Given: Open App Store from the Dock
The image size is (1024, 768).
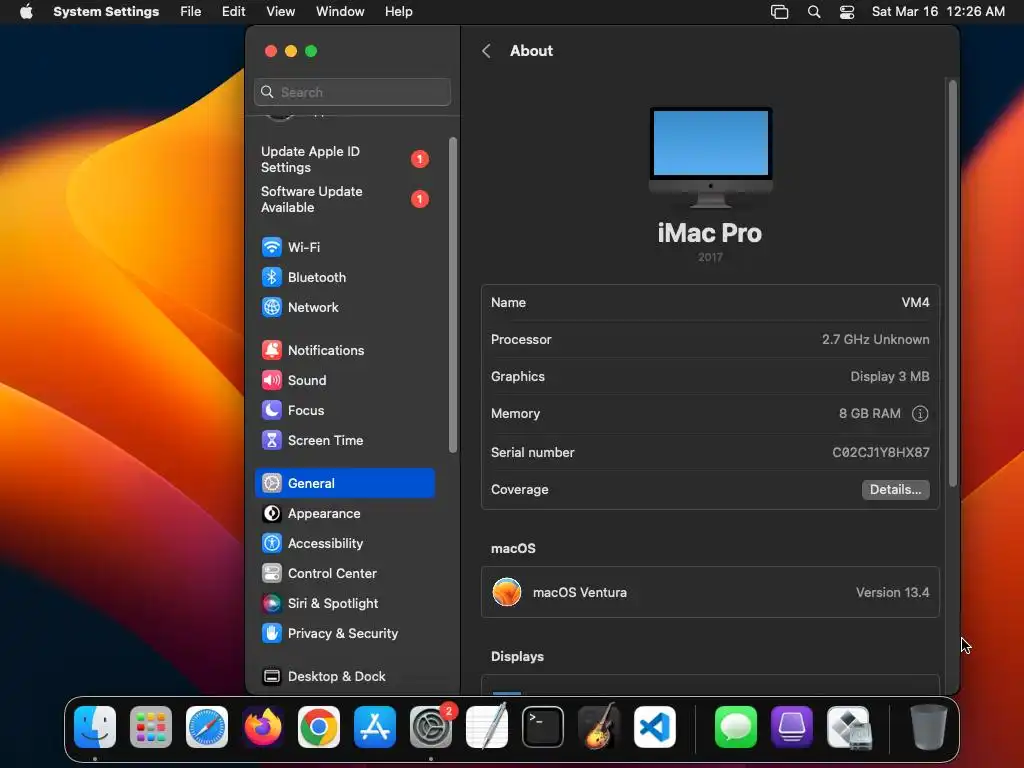Looking at the screenshot, I should [x=375, y=727].
